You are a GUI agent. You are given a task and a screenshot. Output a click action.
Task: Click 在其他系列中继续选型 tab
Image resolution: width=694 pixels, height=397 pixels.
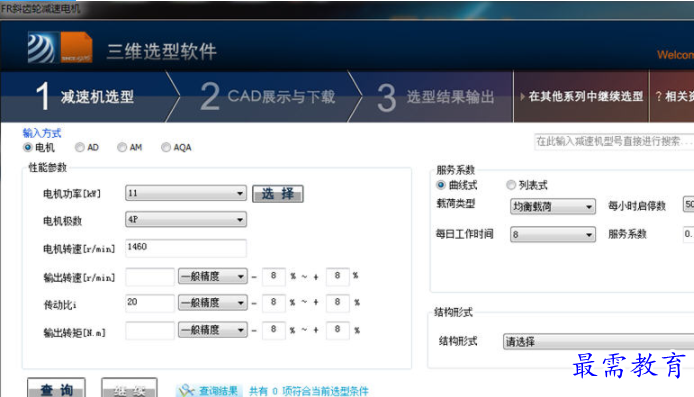581,96
